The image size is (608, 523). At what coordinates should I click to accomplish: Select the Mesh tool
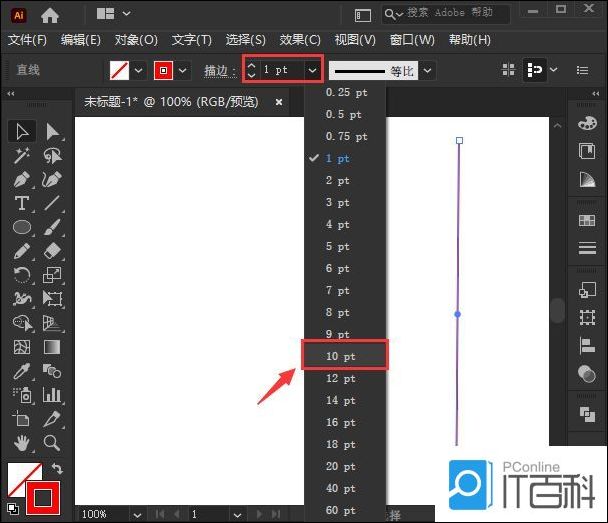22,347
